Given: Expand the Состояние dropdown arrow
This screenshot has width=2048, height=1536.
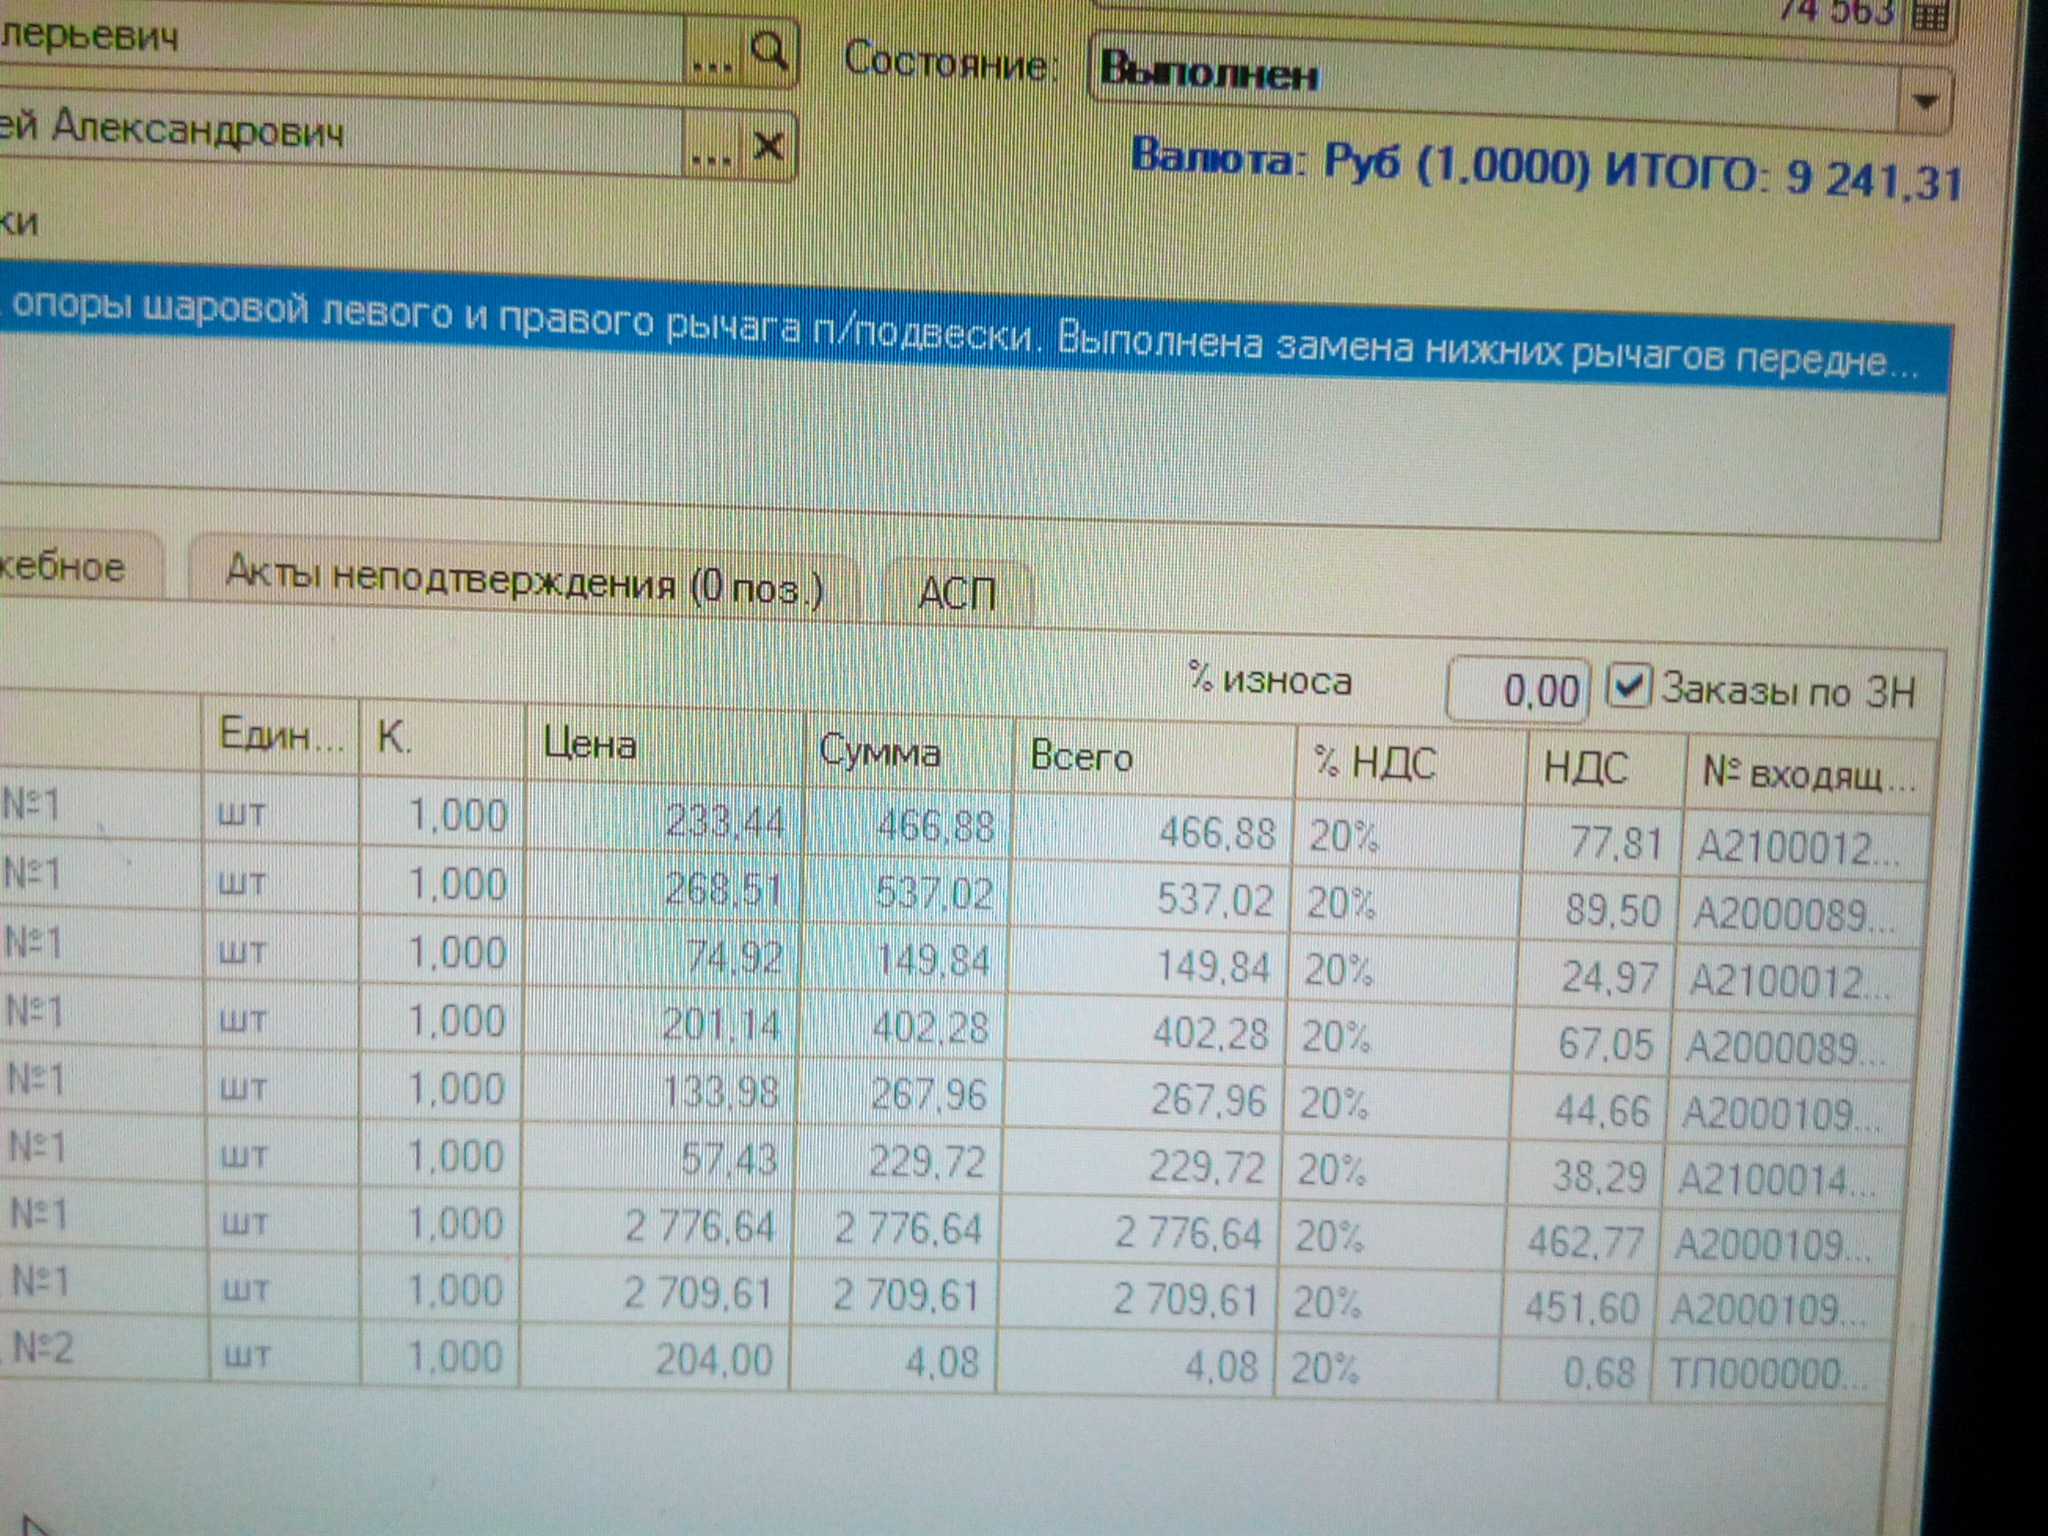Looking at the screenshot, I should pyautogui.click(x=1925, y=101).
